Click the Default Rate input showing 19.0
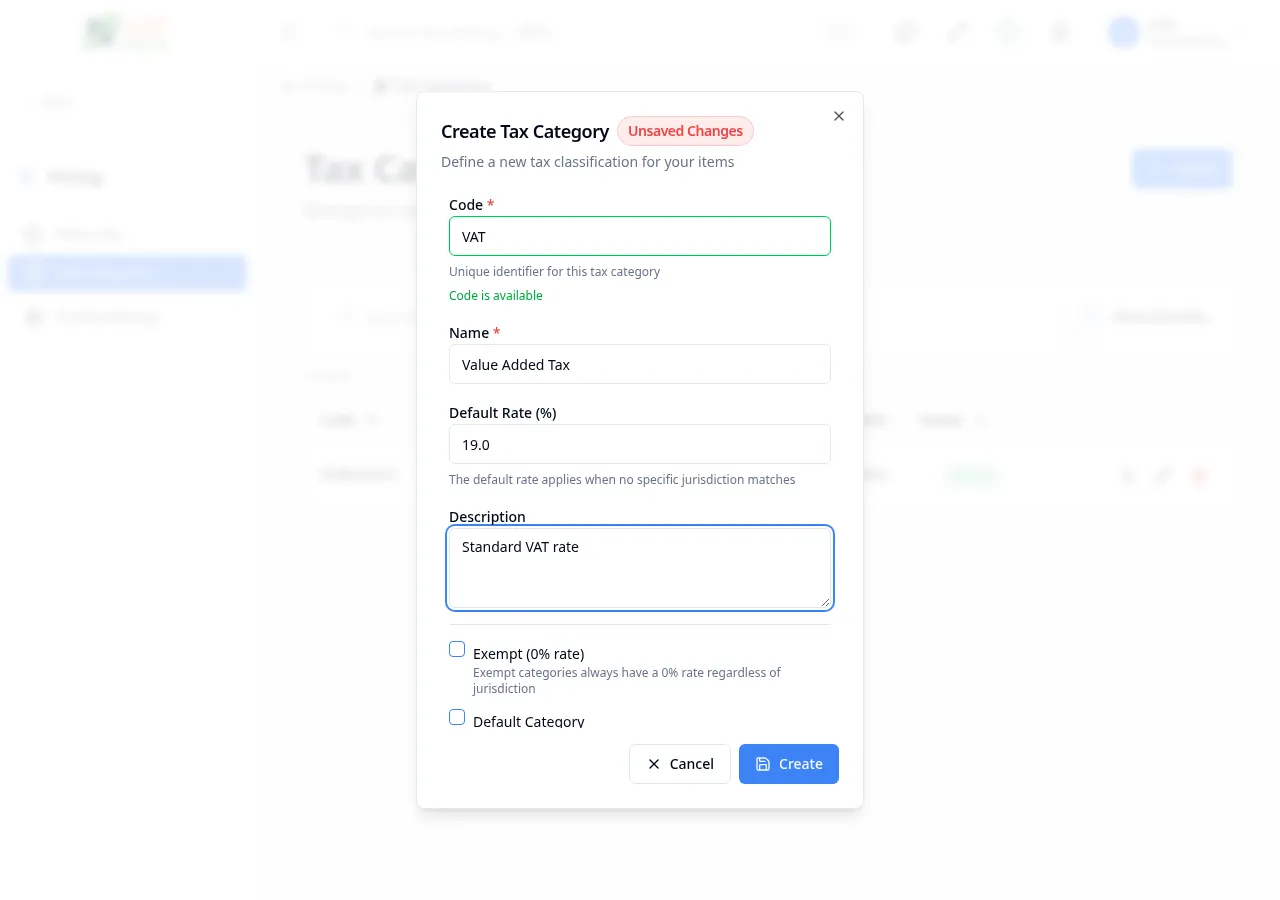Viewport: 1280px width, 900px height. (x=639, y=444)
